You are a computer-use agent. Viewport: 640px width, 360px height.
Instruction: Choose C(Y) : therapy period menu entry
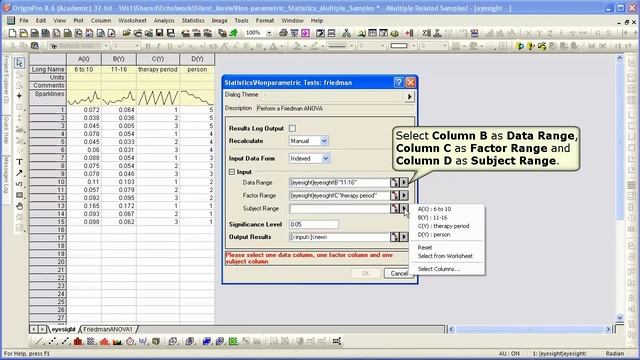coord(443,226)
